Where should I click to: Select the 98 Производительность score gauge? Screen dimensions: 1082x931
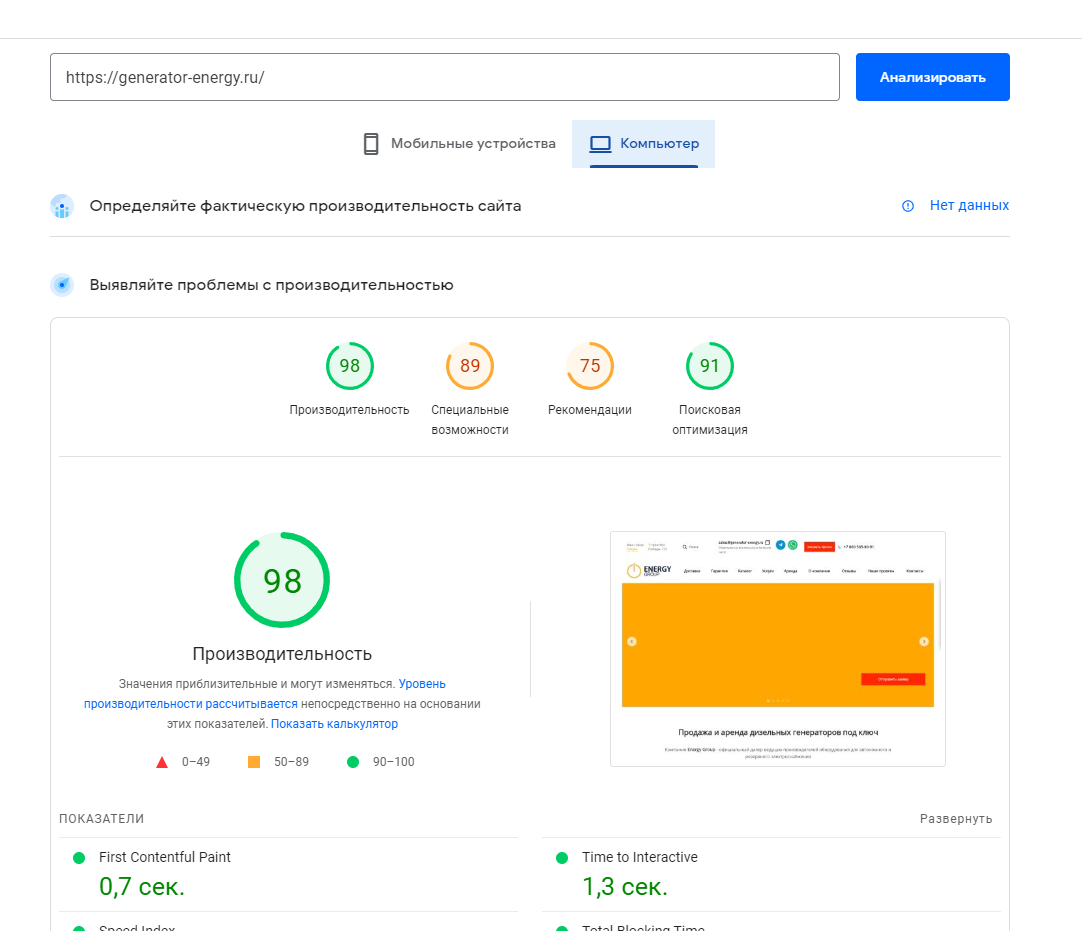pyautogui.click(x=349, y=366)
